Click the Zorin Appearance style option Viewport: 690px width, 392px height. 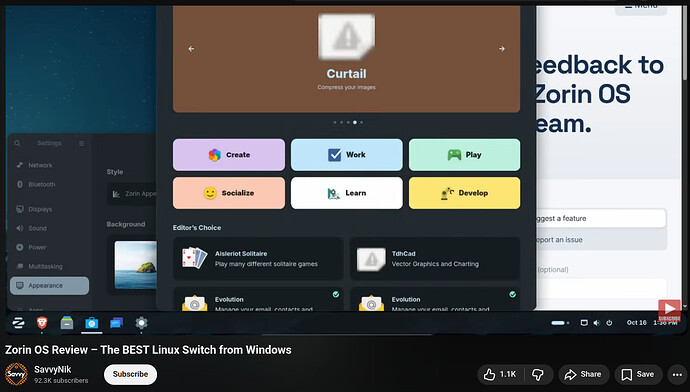point(132,194)
